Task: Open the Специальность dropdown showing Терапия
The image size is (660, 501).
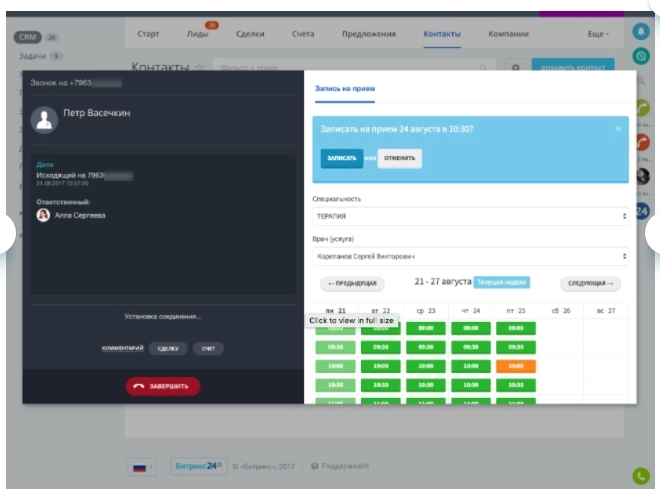Action: point(470,216)
